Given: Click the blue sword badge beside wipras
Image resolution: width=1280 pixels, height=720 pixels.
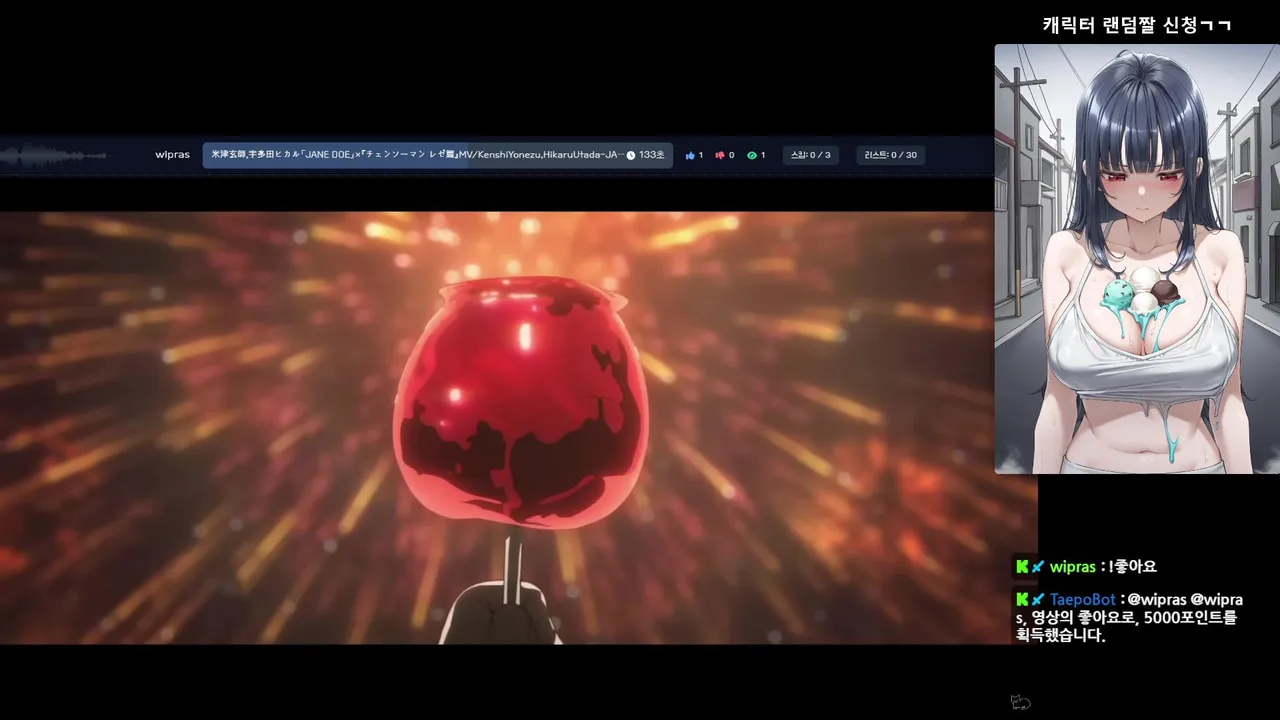Looking at the screenshot, I should click(x=1038, y=566).
